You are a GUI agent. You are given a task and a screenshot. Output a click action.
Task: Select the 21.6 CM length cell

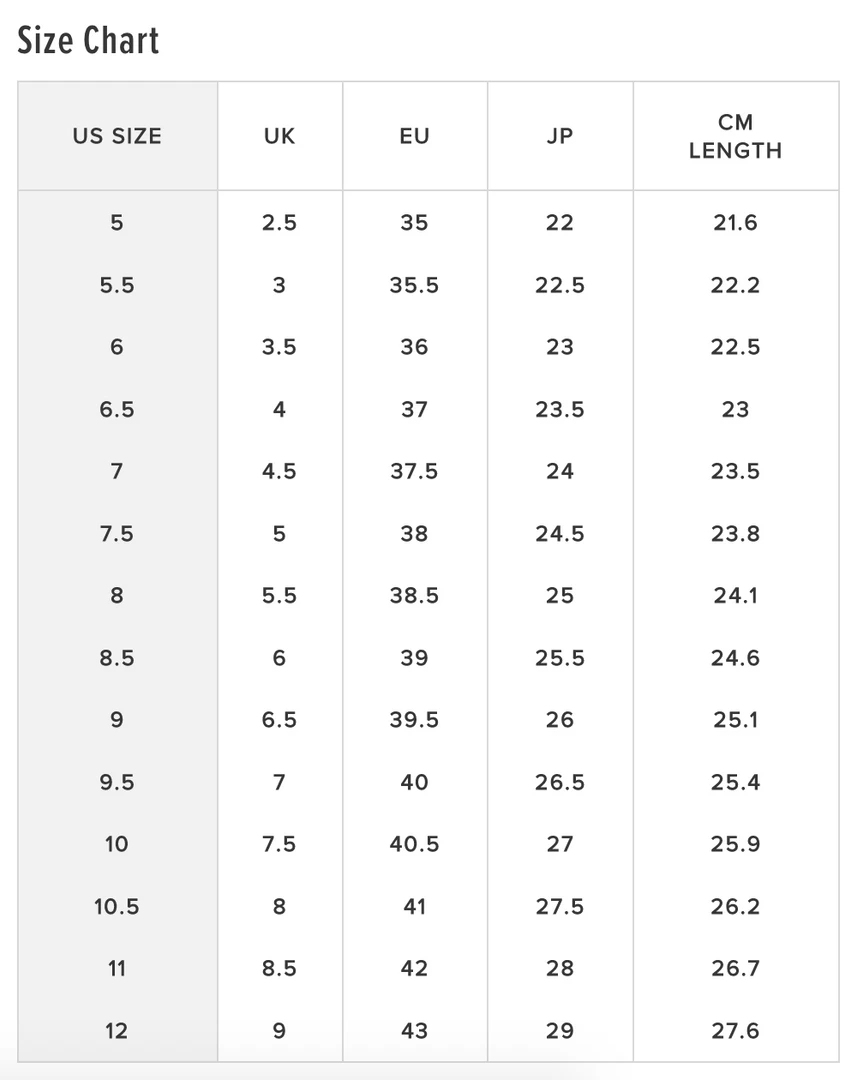pyautogui.click(x=735, y=222)
